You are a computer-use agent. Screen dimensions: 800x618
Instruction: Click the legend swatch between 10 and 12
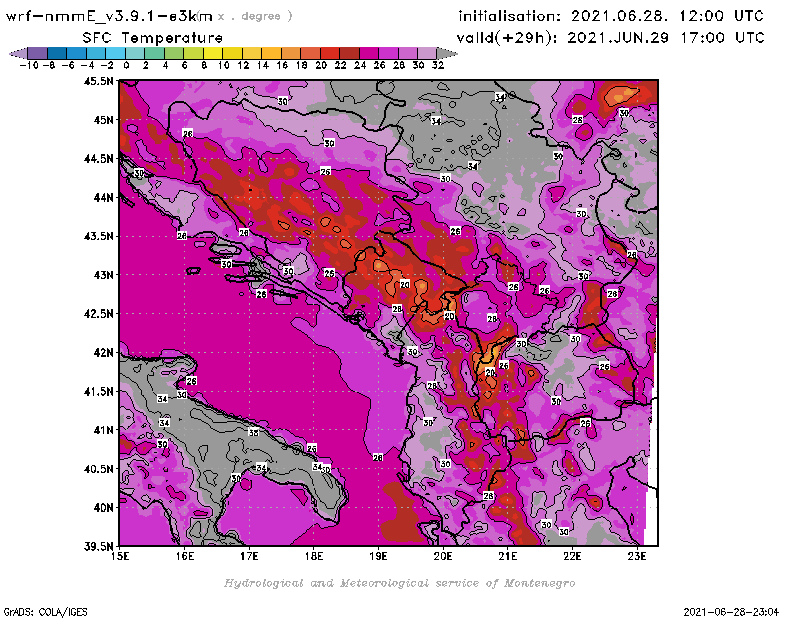[x=233, y=53]
